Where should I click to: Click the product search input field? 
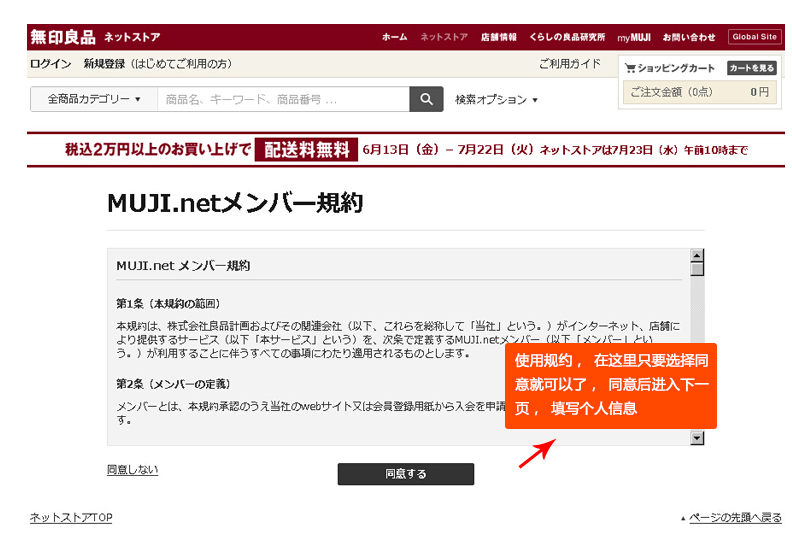click(283, 99)
